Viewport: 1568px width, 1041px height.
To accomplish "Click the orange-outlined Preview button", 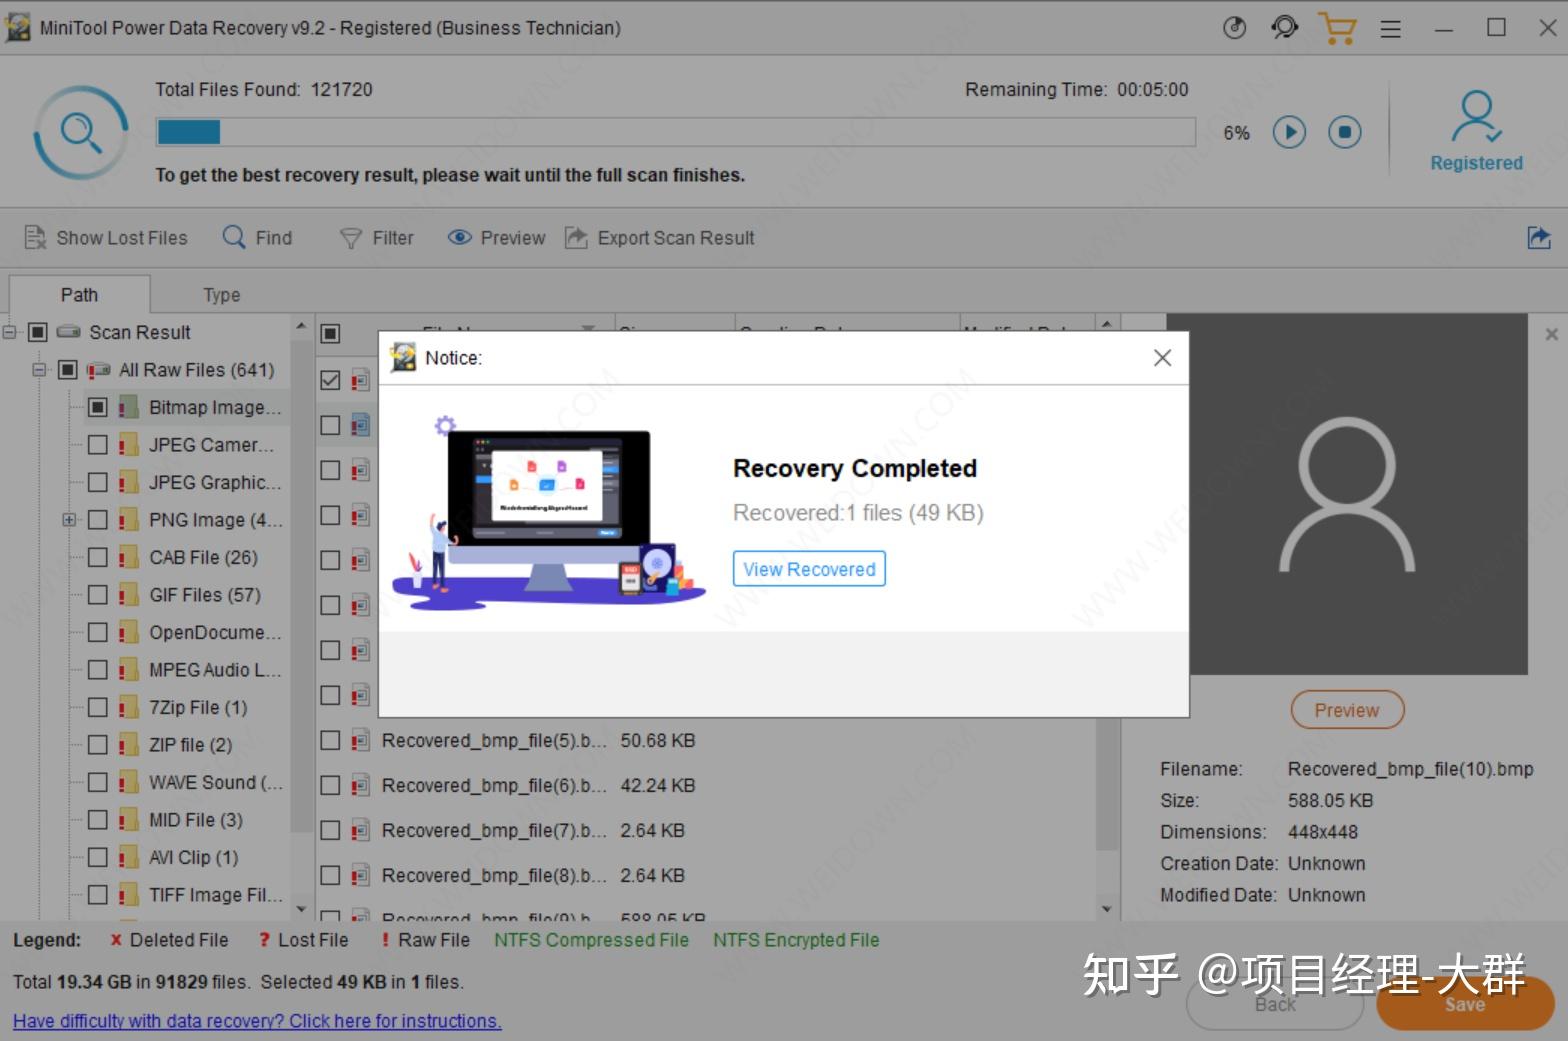I will click(x=1347, y=710).
